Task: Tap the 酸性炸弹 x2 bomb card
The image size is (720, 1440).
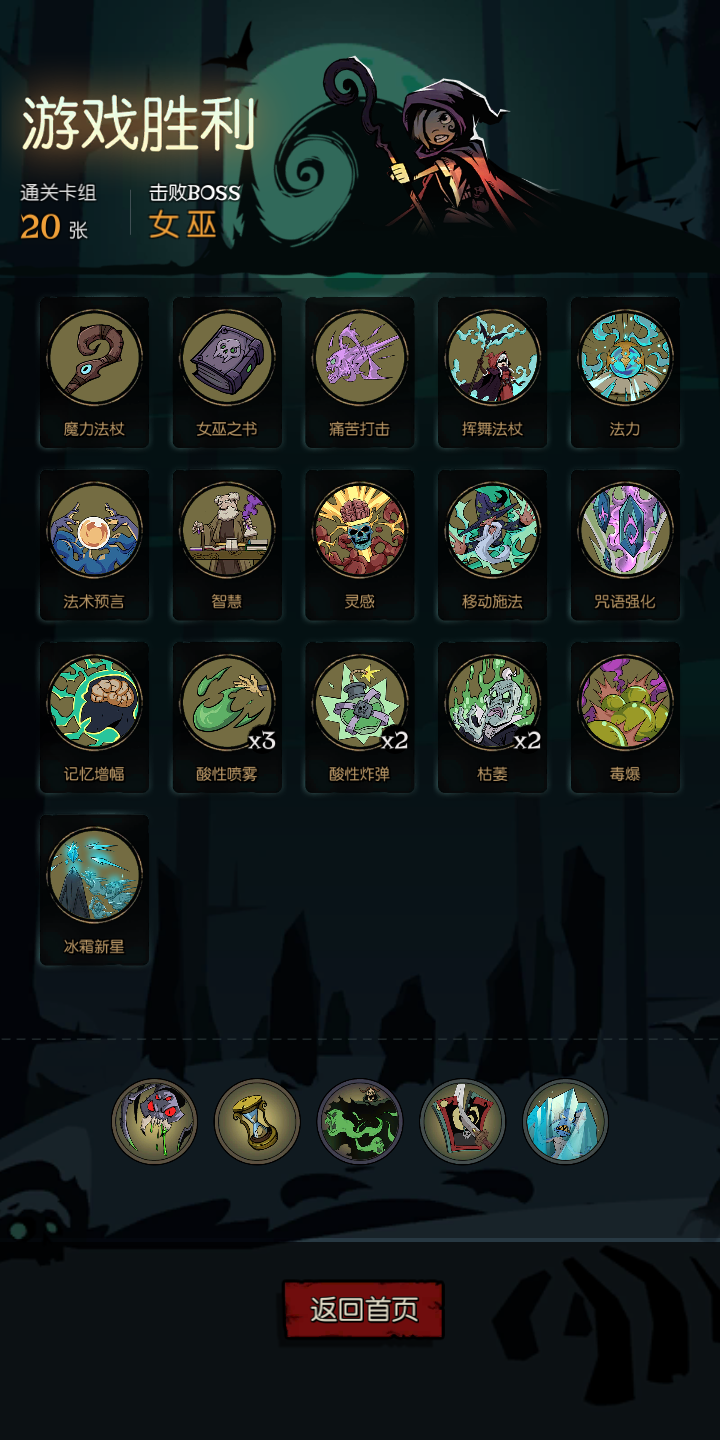Action: tap(360, 717)
